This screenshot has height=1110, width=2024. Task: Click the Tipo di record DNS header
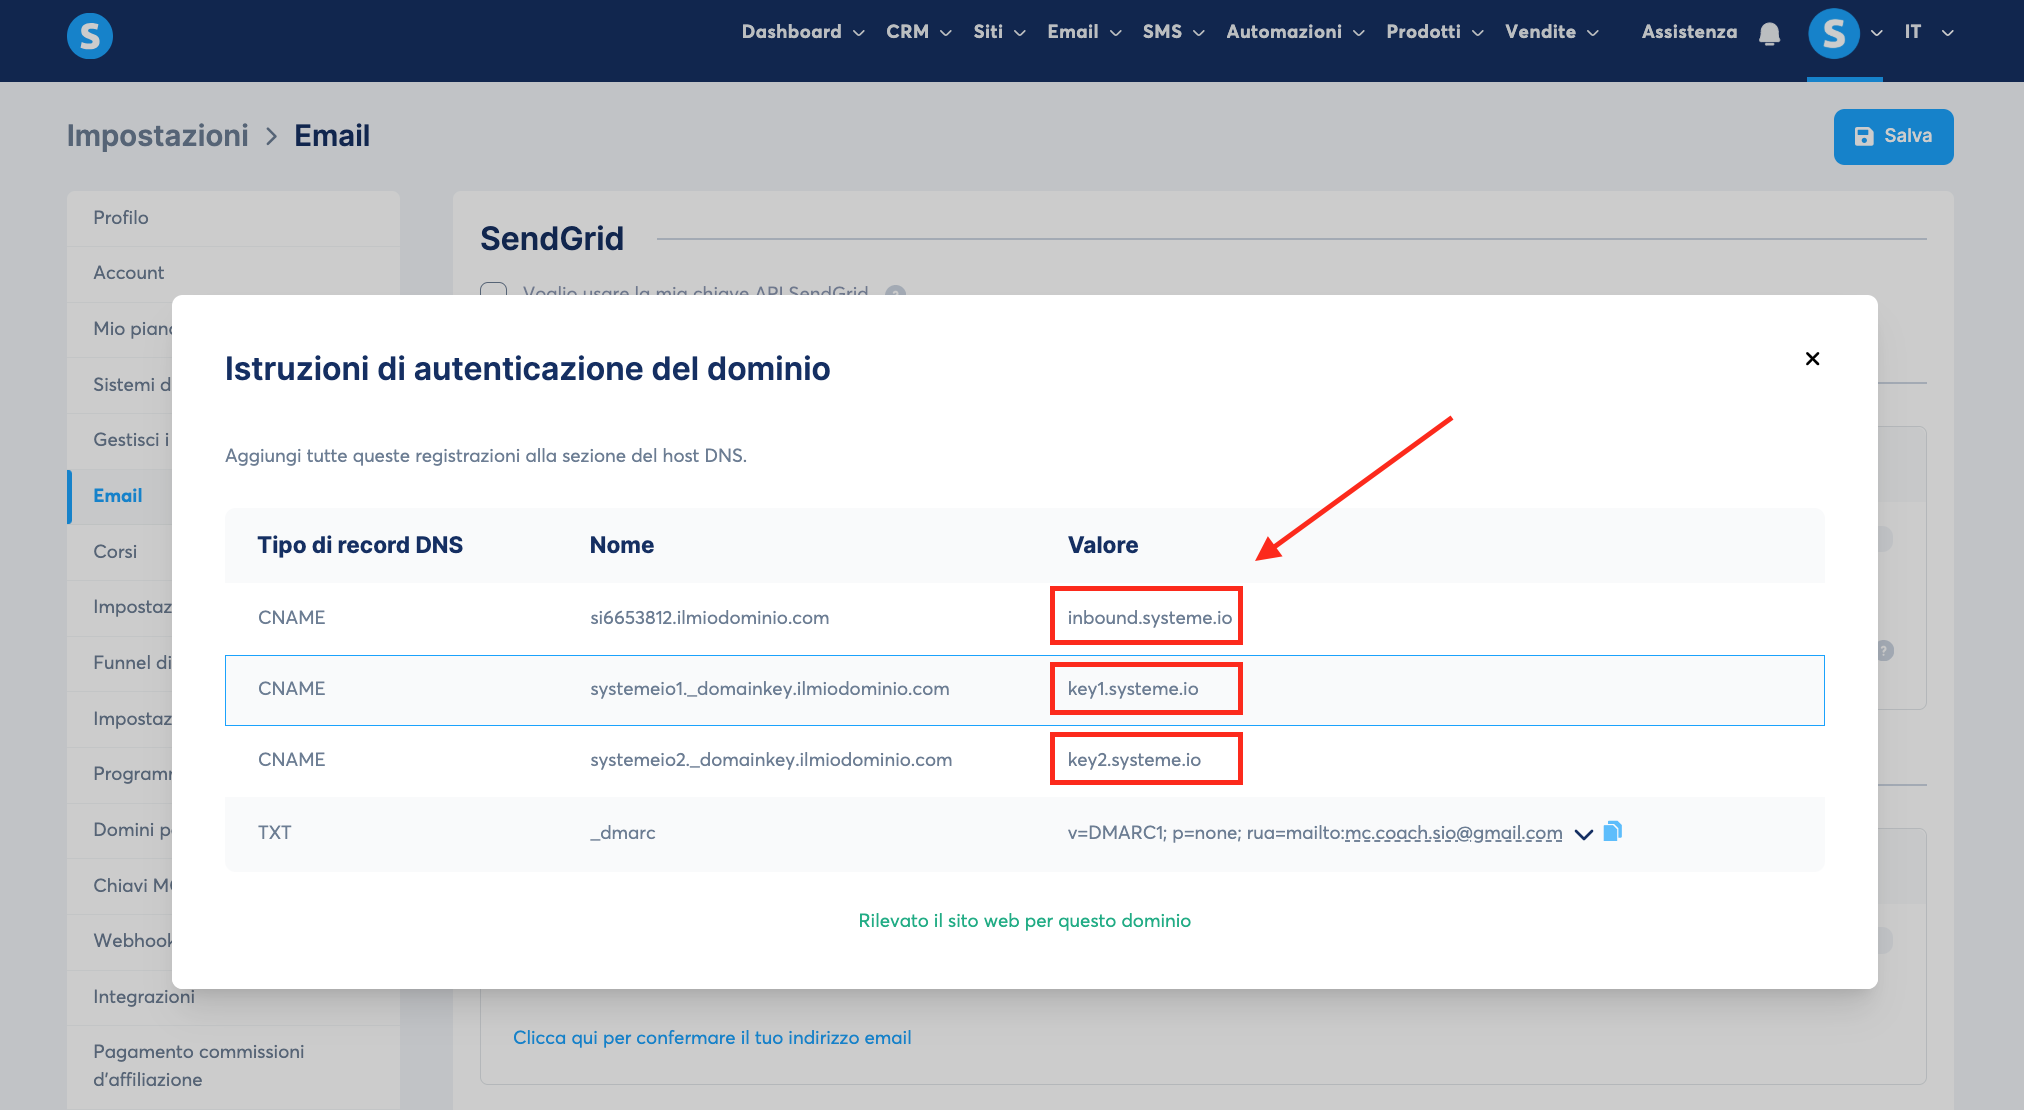[x=360, y=545]
